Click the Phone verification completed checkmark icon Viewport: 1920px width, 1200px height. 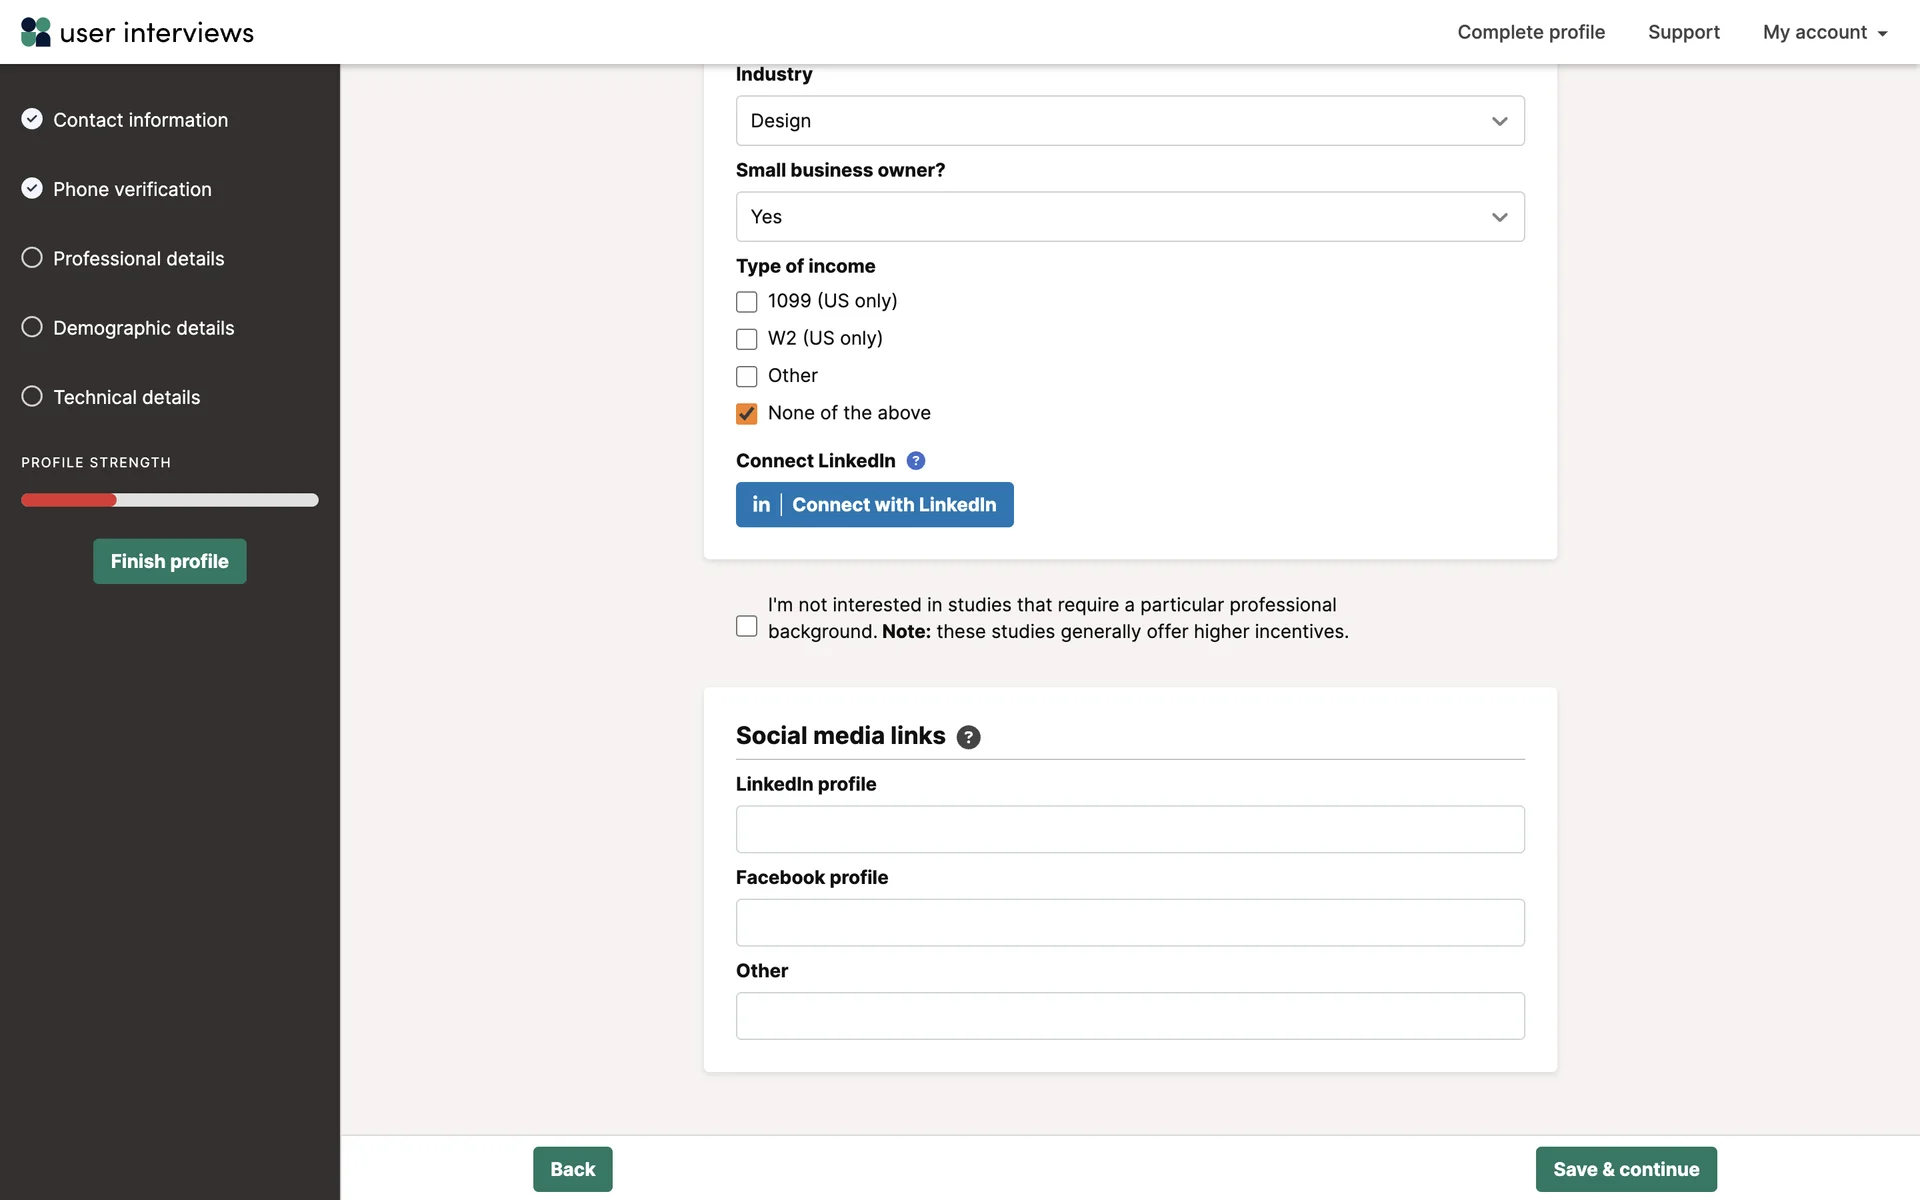(x=32, y=188)
